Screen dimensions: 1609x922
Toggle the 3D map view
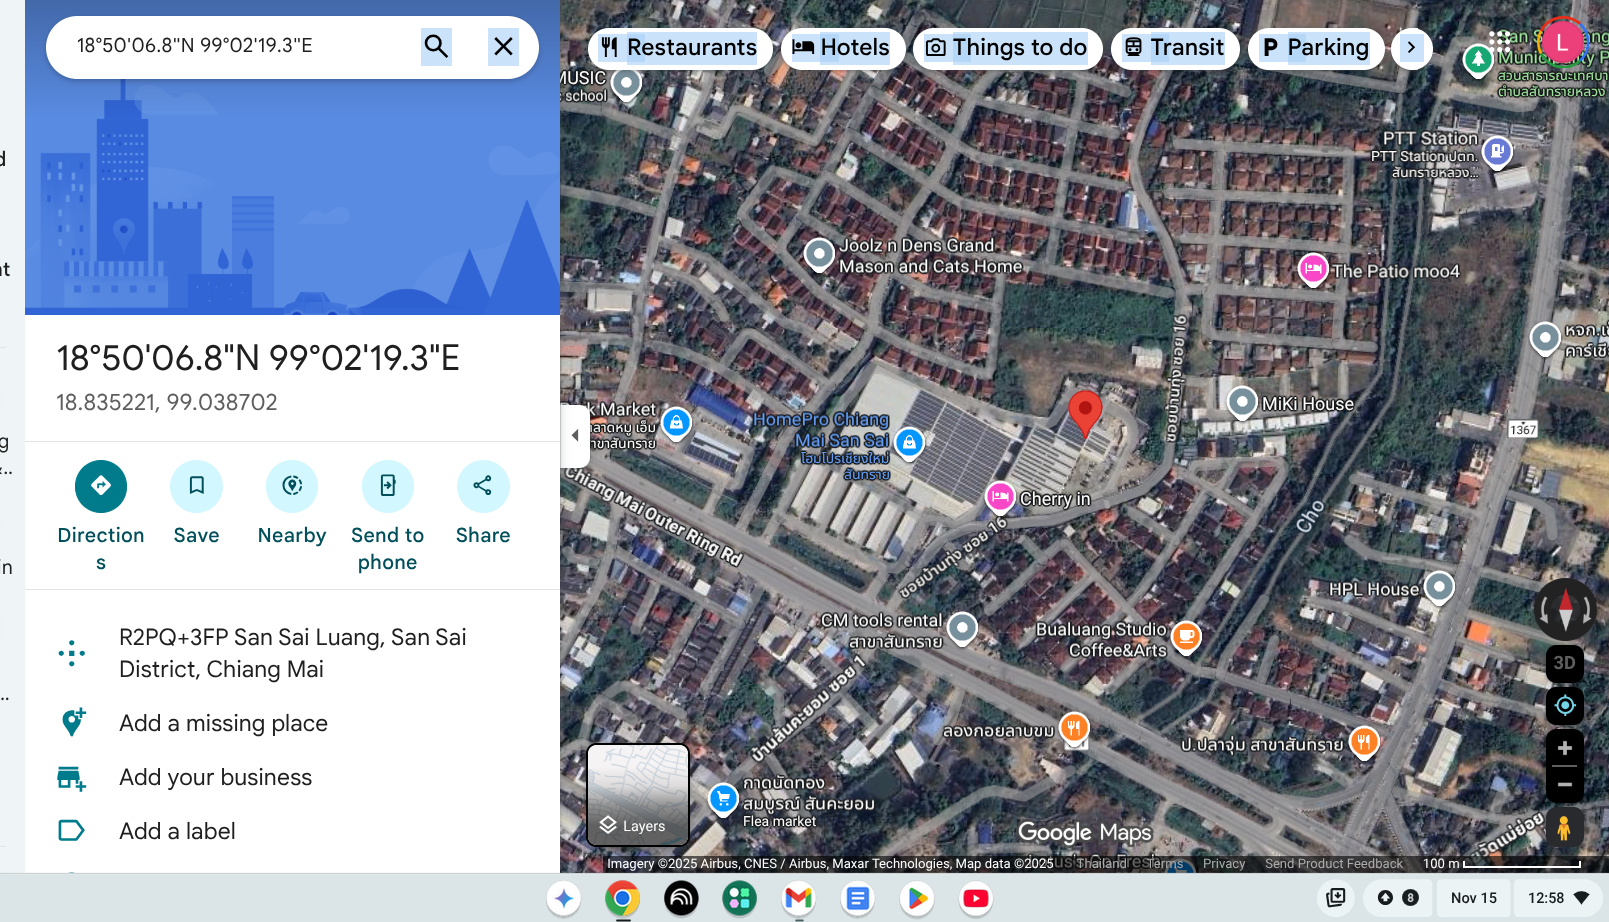pos(1565,663)
